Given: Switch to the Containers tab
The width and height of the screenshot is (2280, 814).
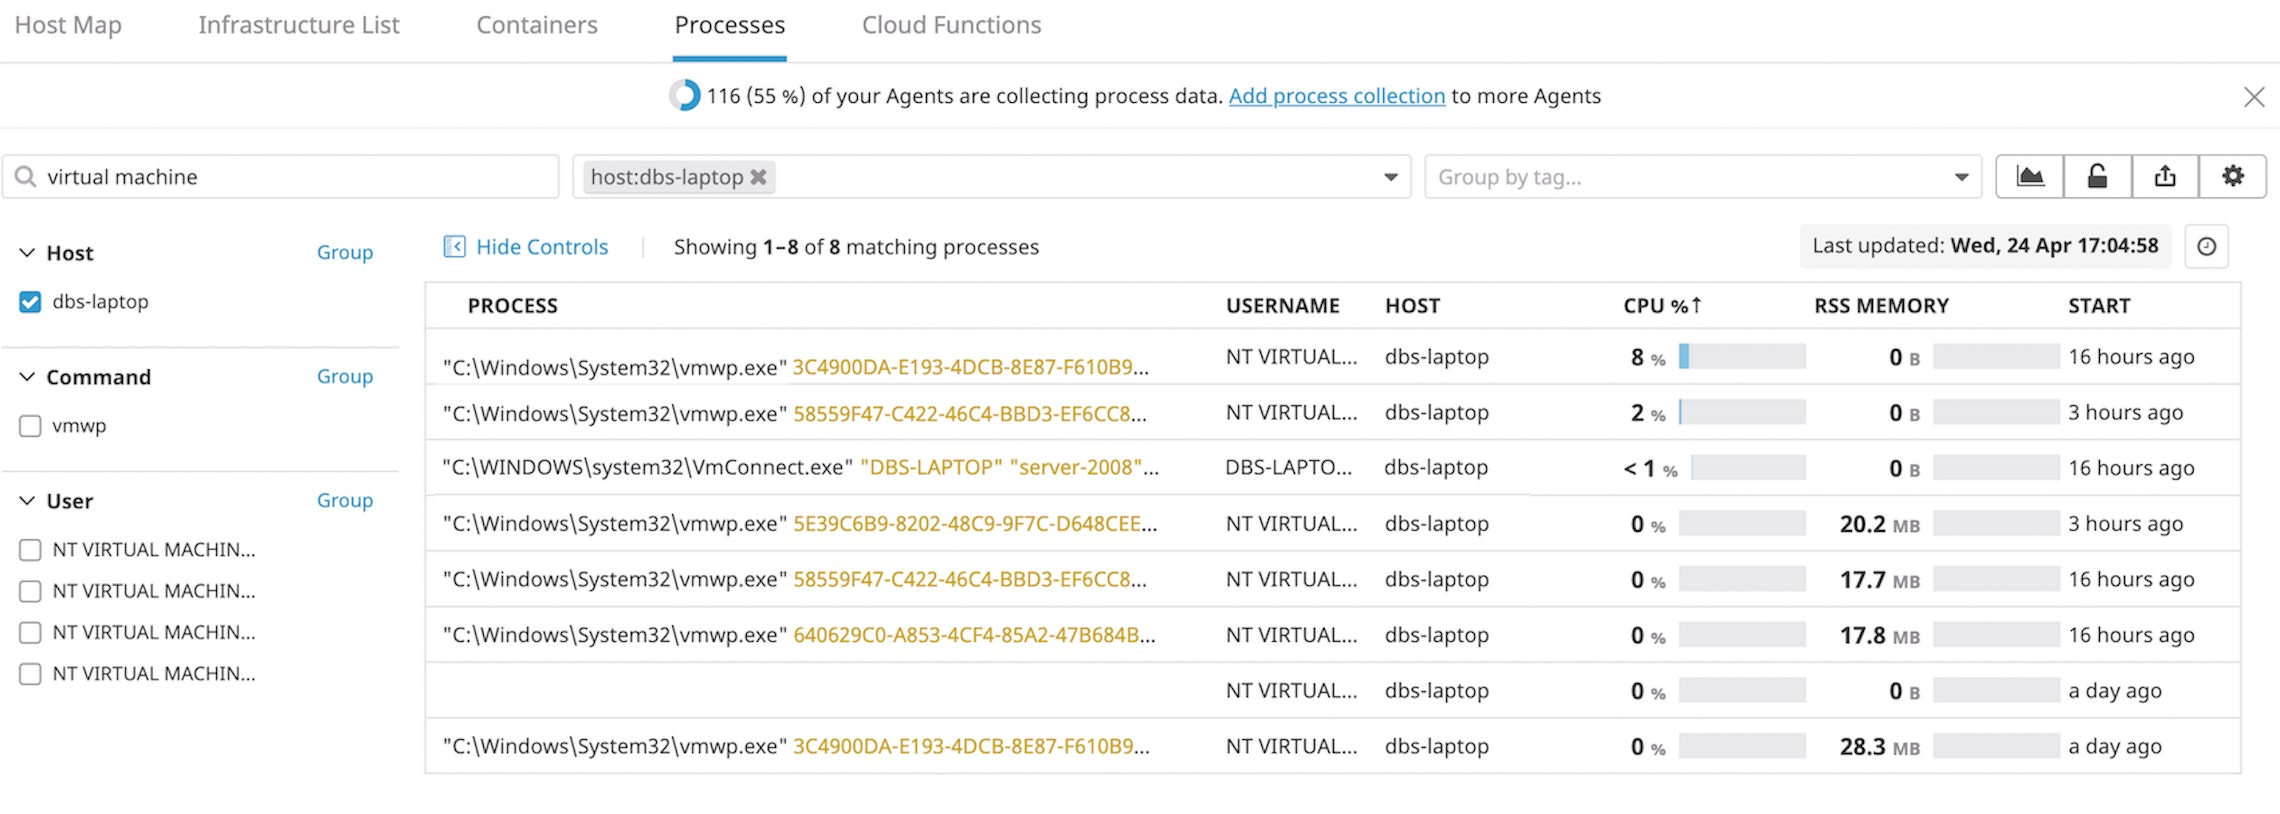Looking at the screenshot, I should [536, 26].
